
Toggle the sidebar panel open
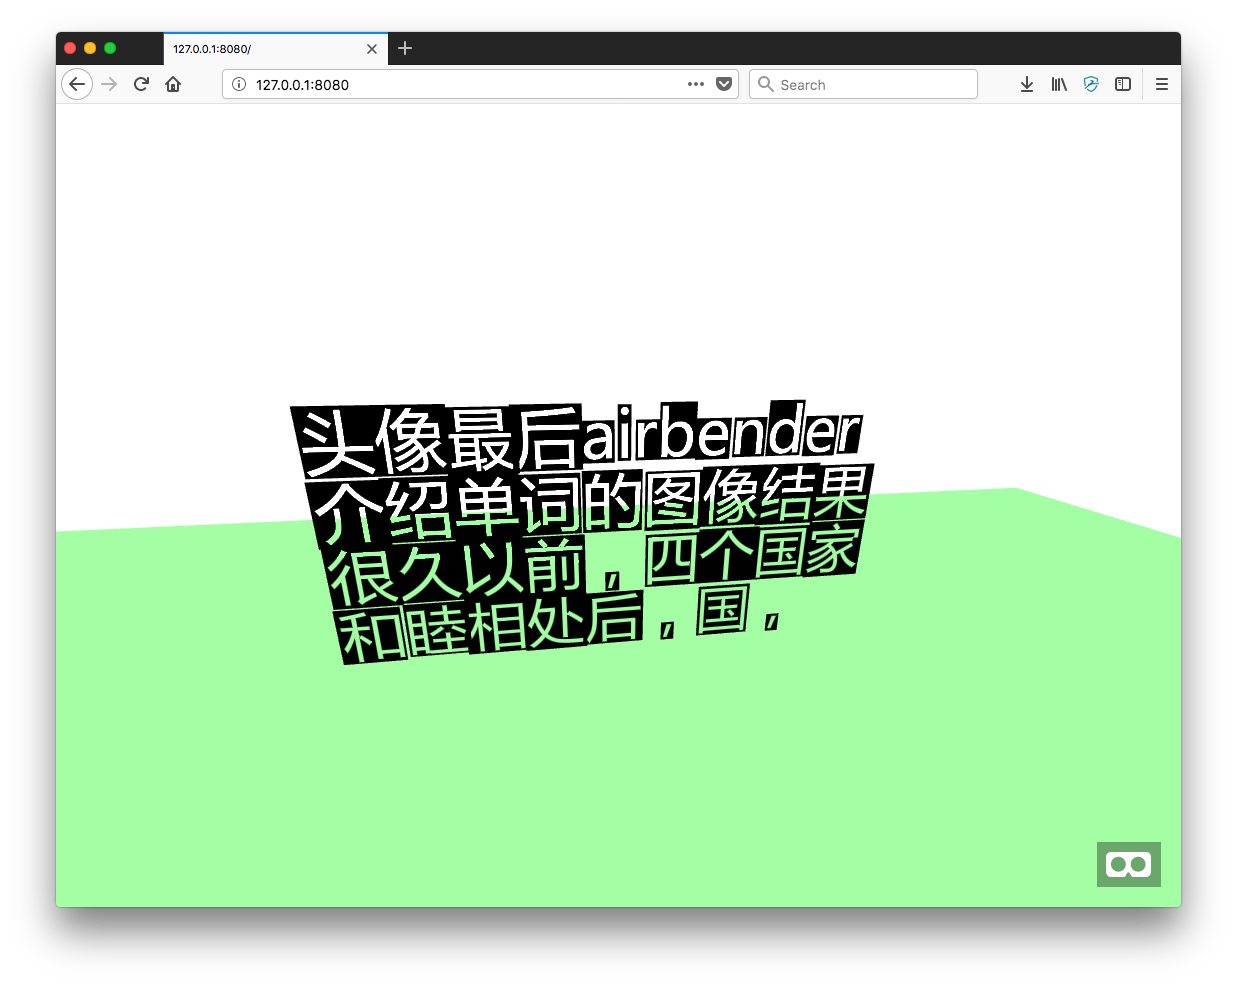pos(1122,84)
